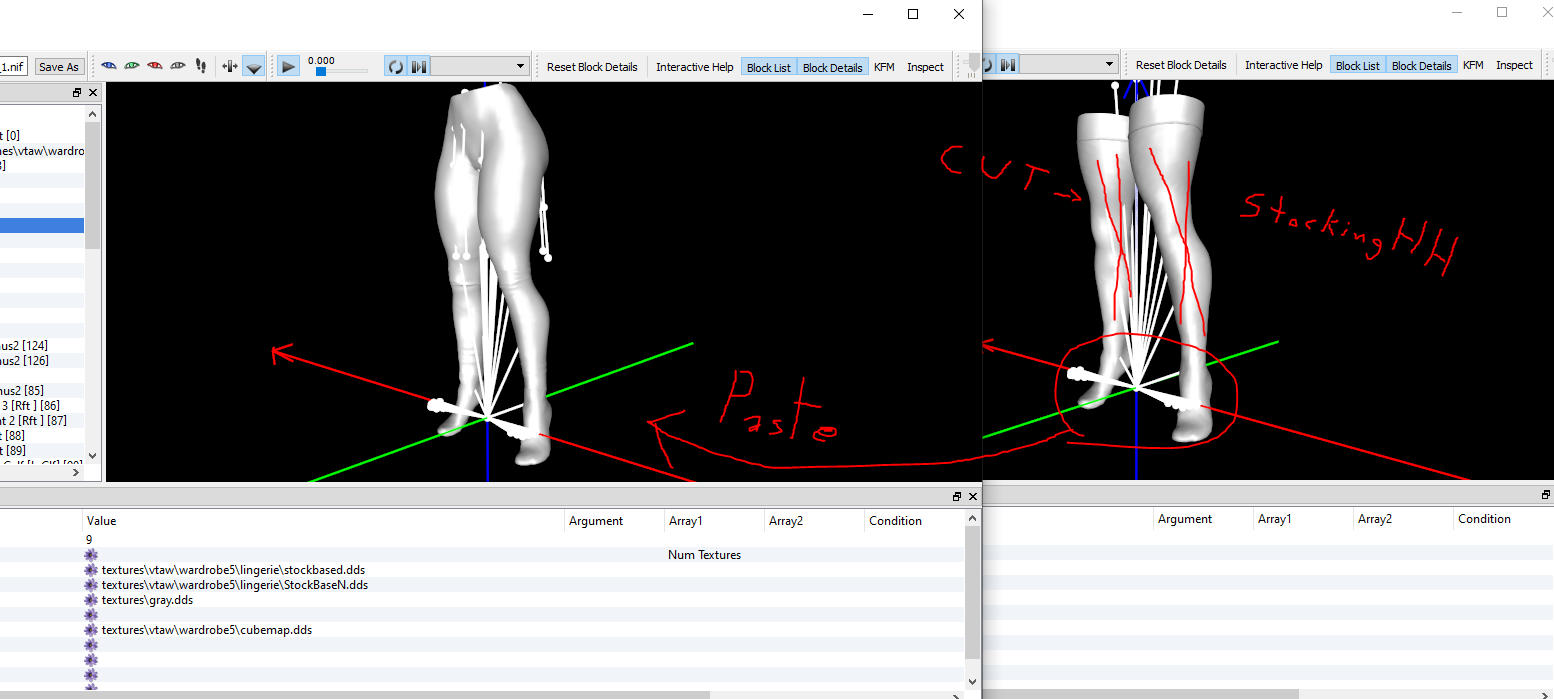Image resolution: width=1554 pixels, height=699 pixels.
Task: Toggle Block List in left window
Action: tap(769, 67)
